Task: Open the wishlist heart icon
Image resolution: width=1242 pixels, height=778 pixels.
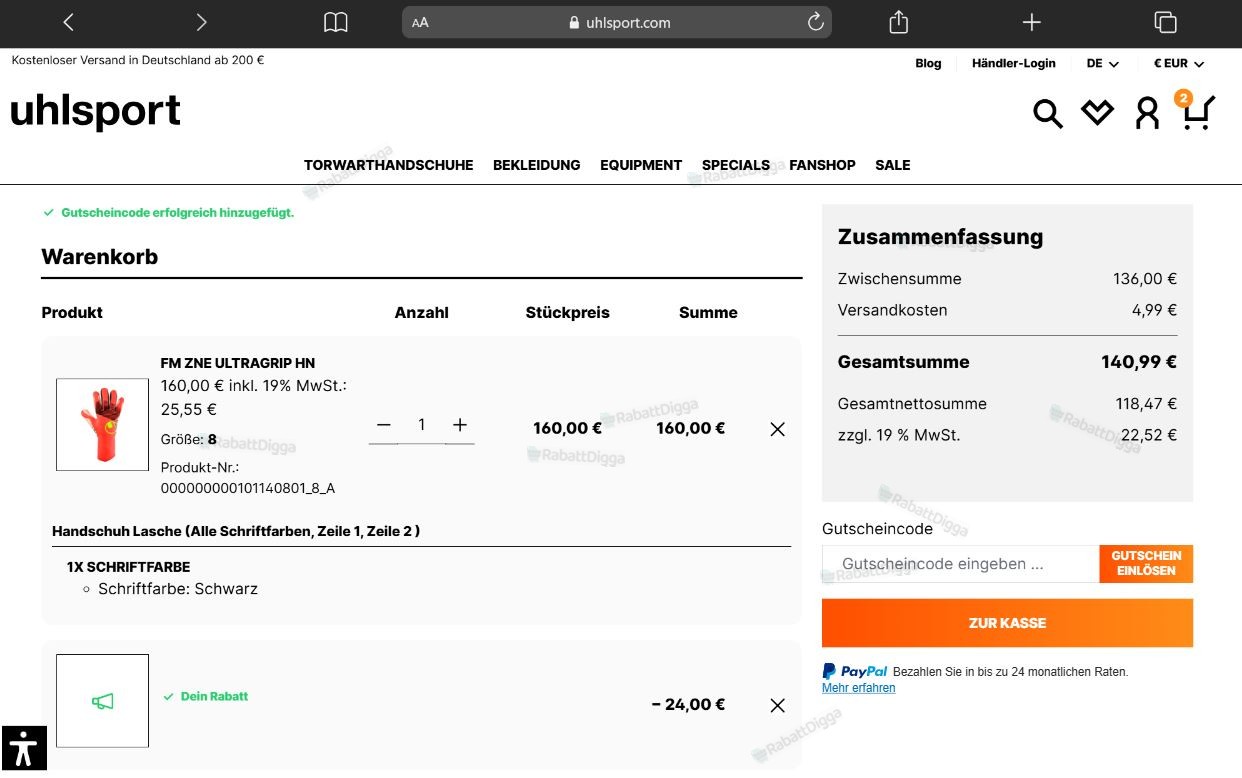Action: click(x=1097, y=112)
